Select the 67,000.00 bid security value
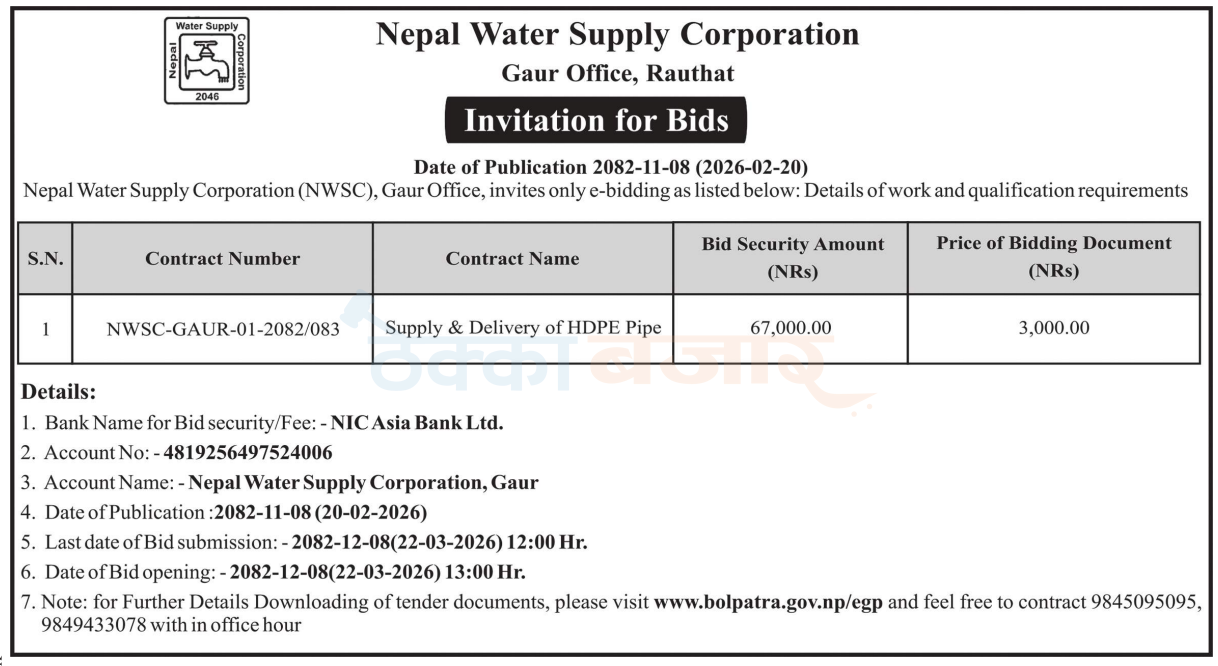 (x=790, y=327)
